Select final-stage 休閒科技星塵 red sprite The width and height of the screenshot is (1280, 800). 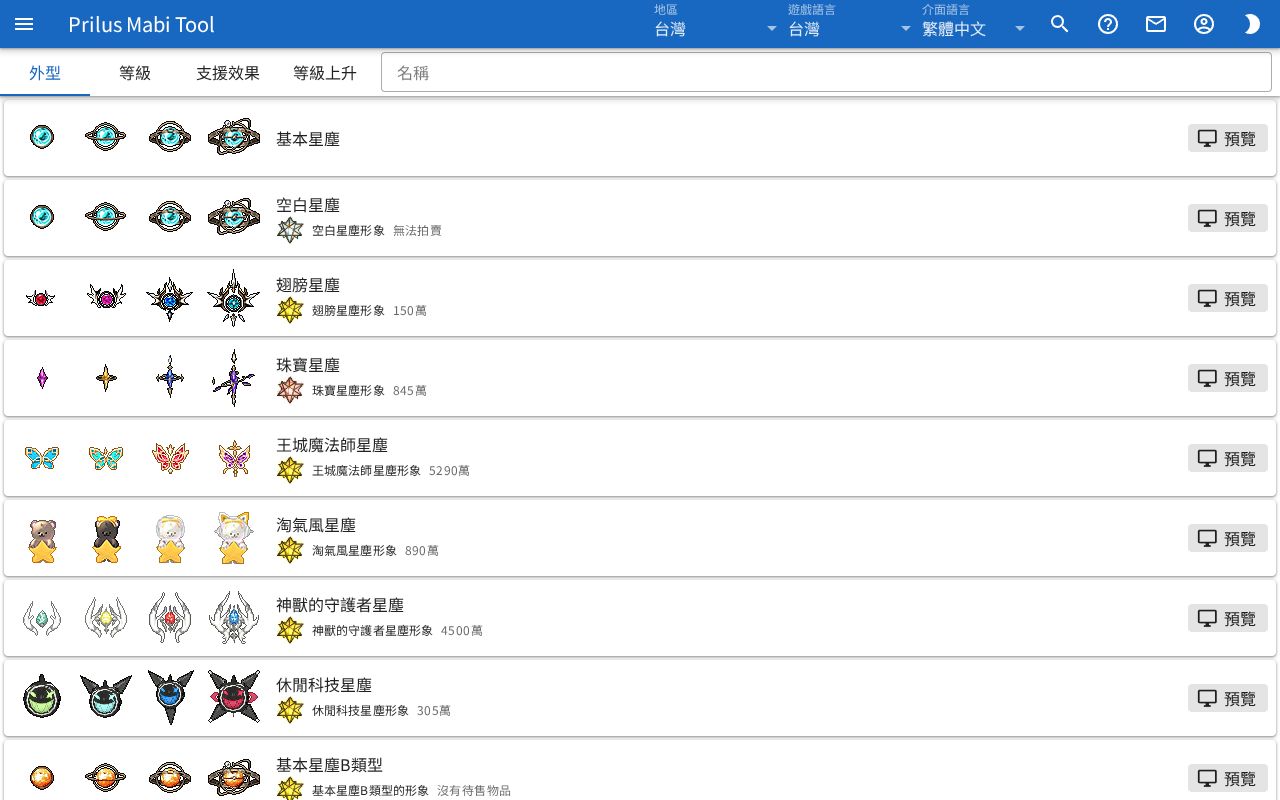point(234,697)
